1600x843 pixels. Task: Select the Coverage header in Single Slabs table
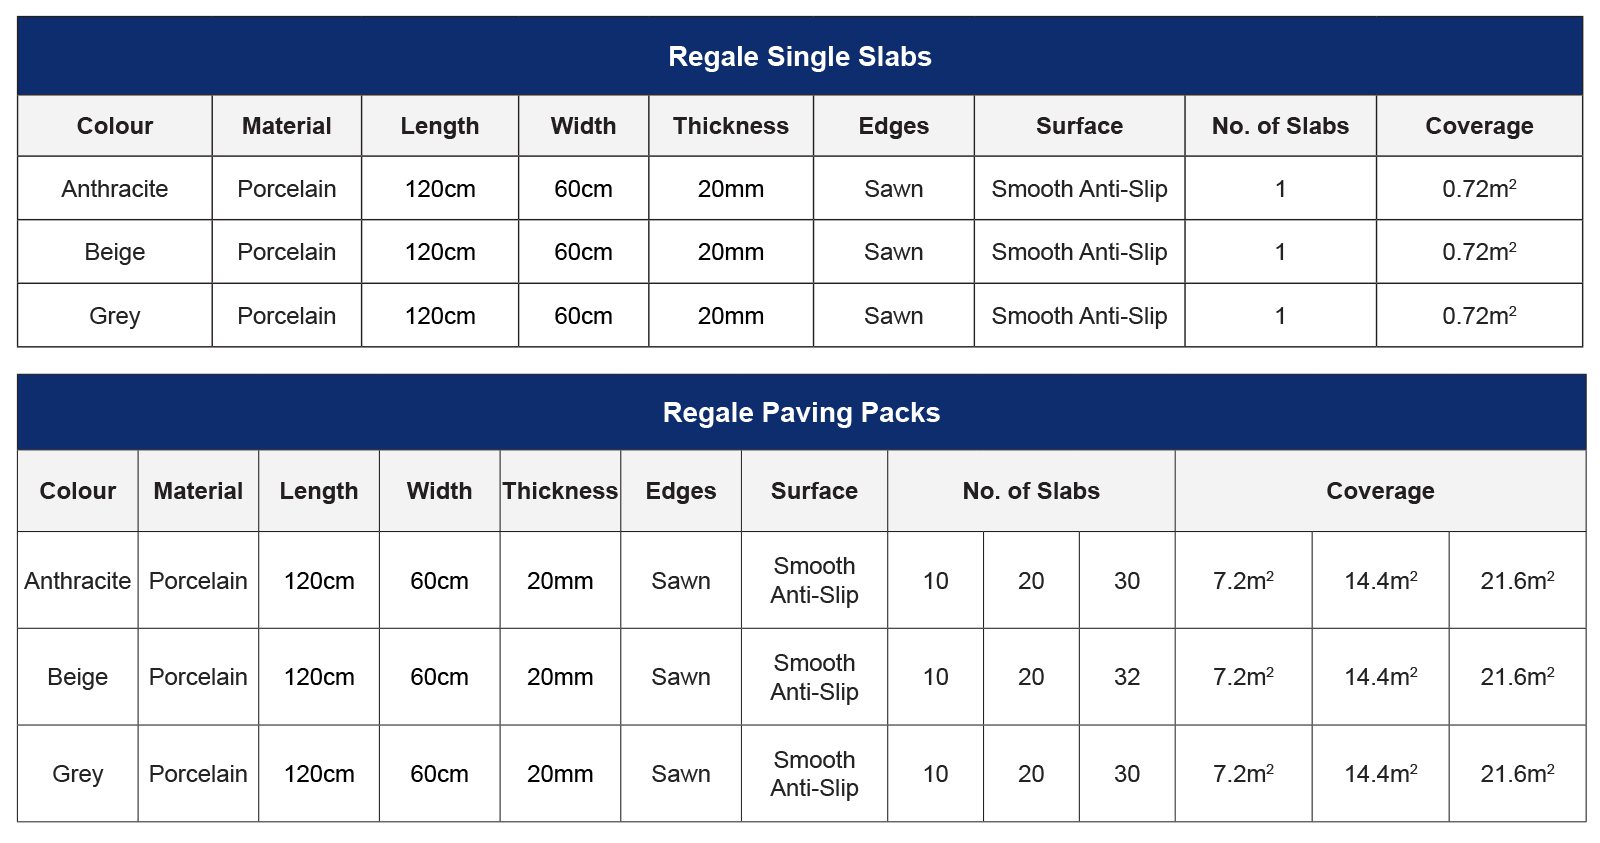pyautogui.click(x=1479, y=126)
